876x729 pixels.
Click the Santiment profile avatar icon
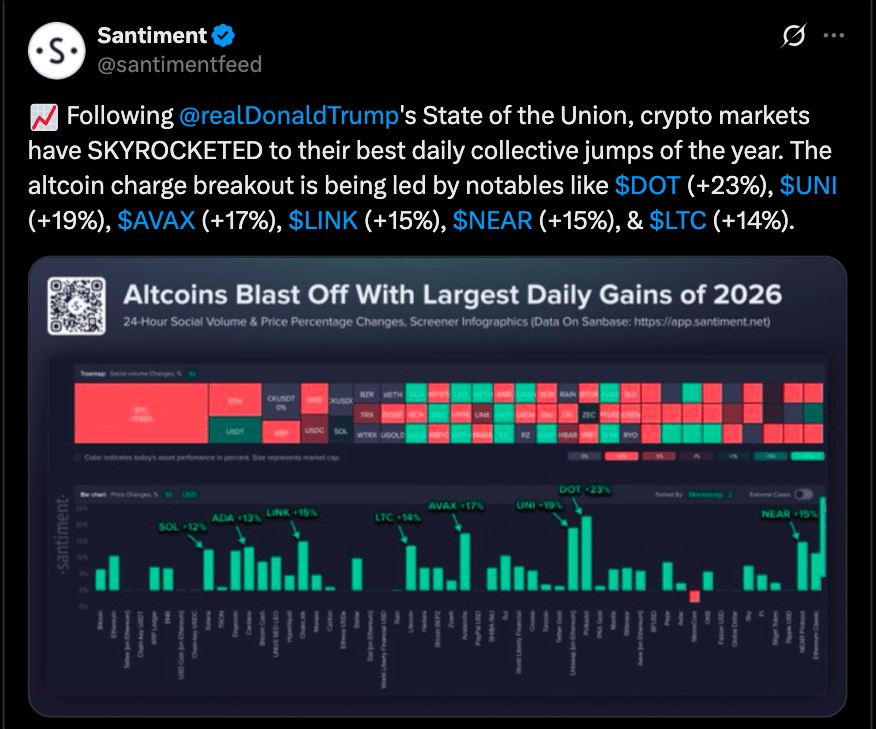57,51
